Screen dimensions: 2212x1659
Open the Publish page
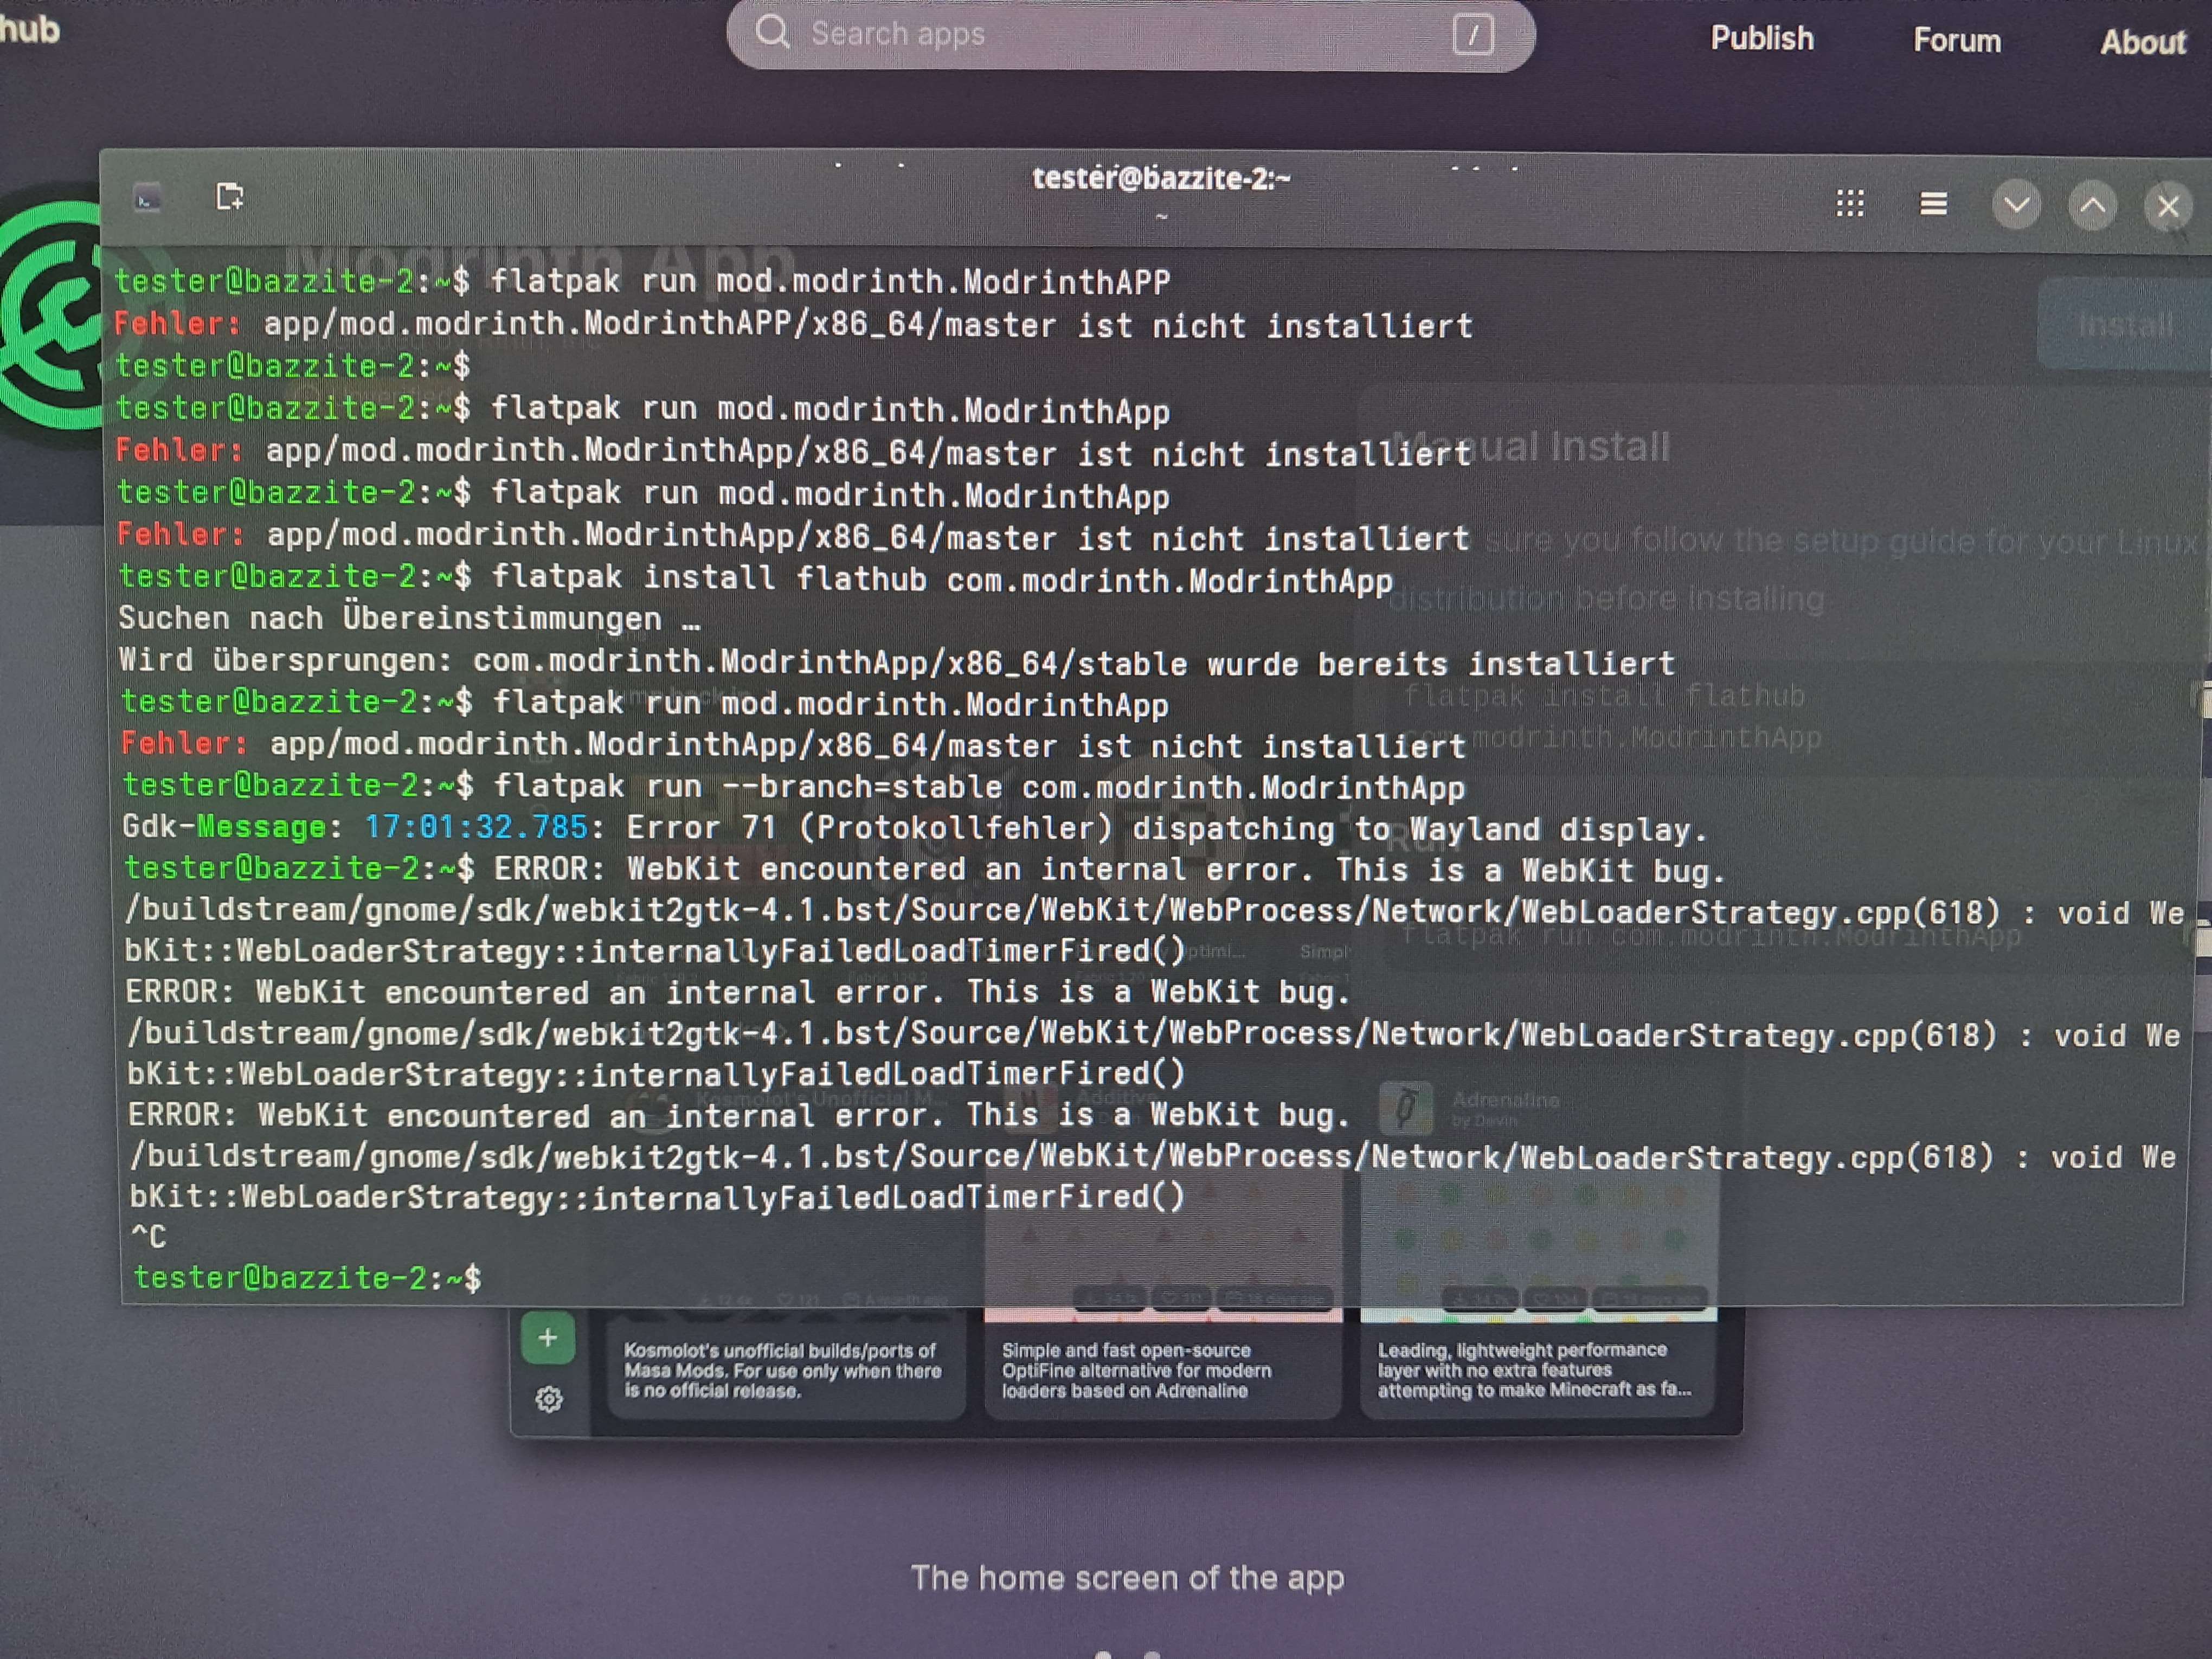point(1761,39)
